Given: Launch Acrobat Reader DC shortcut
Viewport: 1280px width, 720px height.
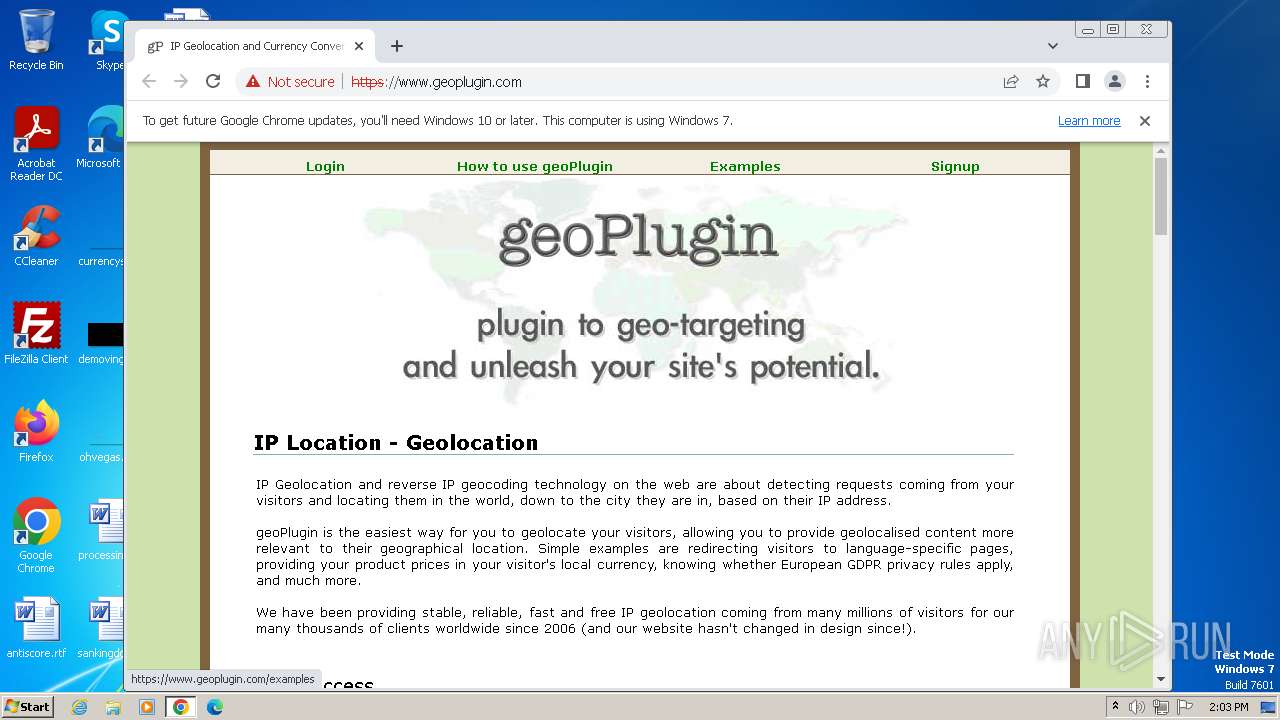Looking at the screenshot, I should coord(36,144).
